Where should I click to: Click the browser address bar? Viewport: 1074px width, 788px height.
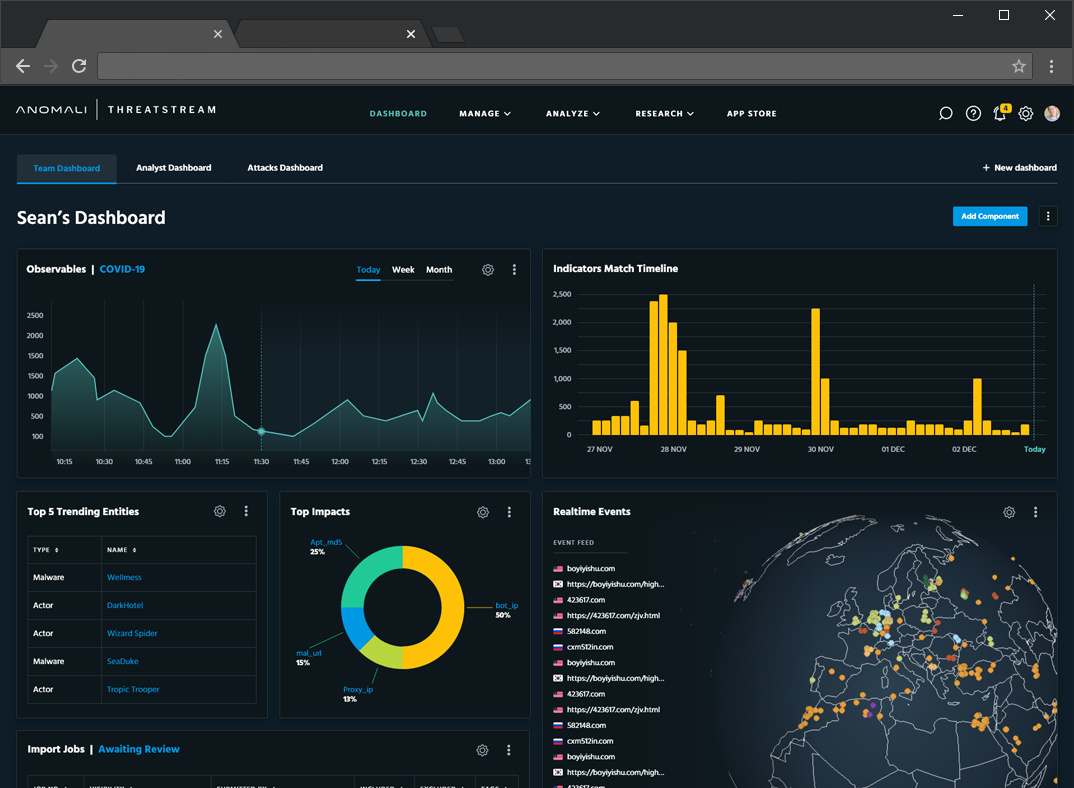(x=564, y=66)
